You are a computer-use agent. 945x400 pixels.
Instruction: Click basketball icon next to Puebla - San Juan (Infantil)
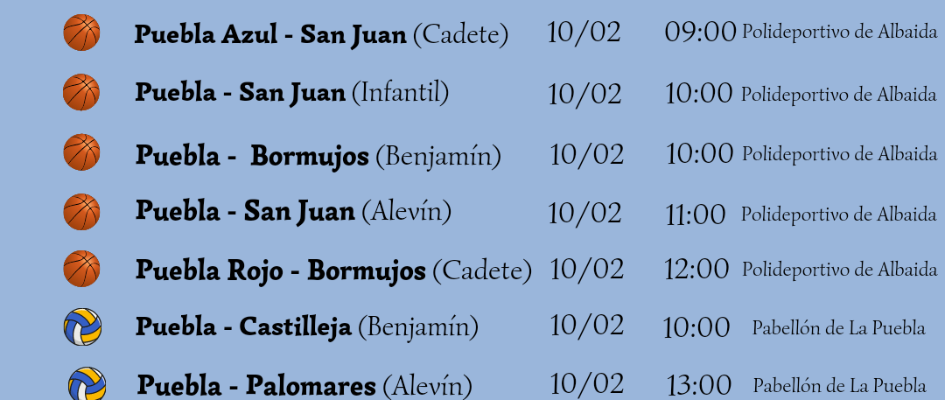click(81, 93)
